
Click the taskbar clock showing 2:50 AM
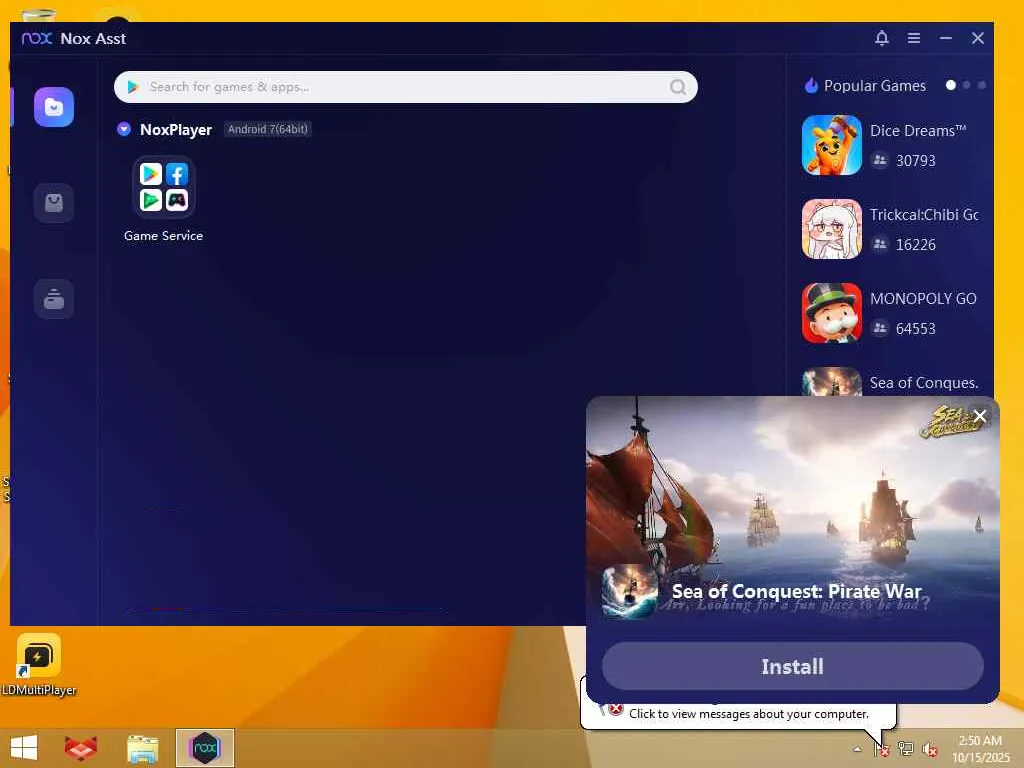click(981, 748)
